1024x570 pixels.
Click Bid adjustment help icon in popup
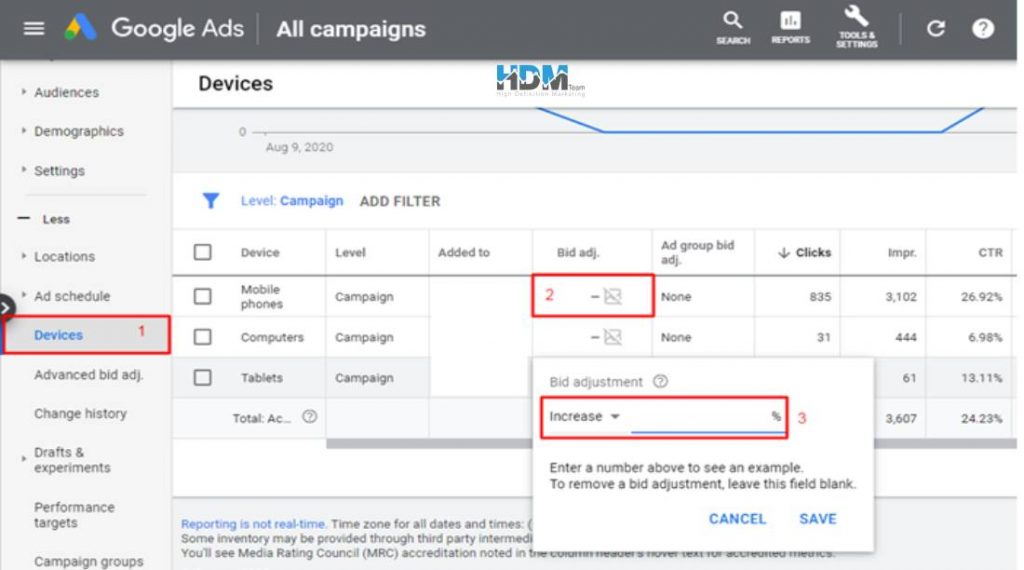click(660, 381)
